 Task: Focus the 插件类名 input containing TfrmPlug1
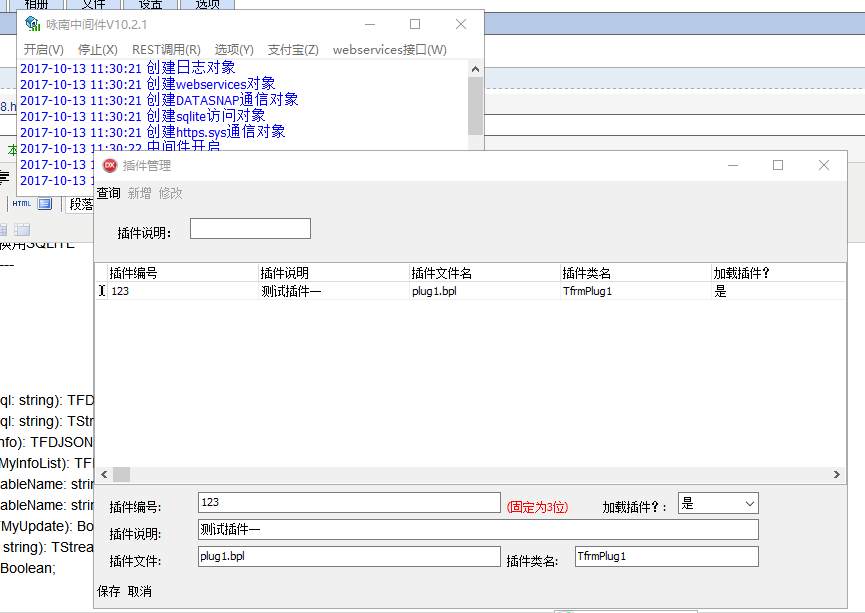tap(666, 556)
